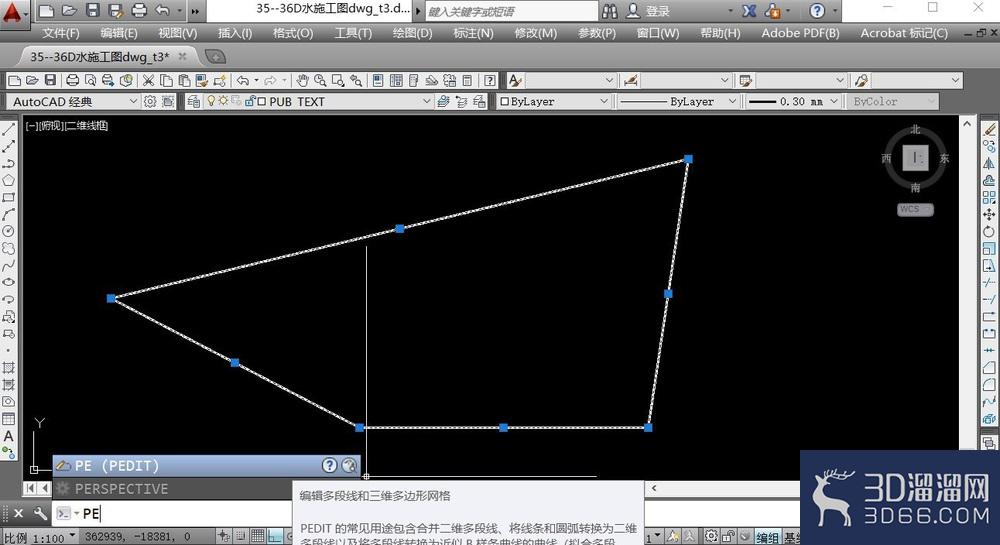This screenshot has width=1000, height=545.
Task: Open the dimension style dropdown list
Action: pyautogui.click(x=686, y=80)
